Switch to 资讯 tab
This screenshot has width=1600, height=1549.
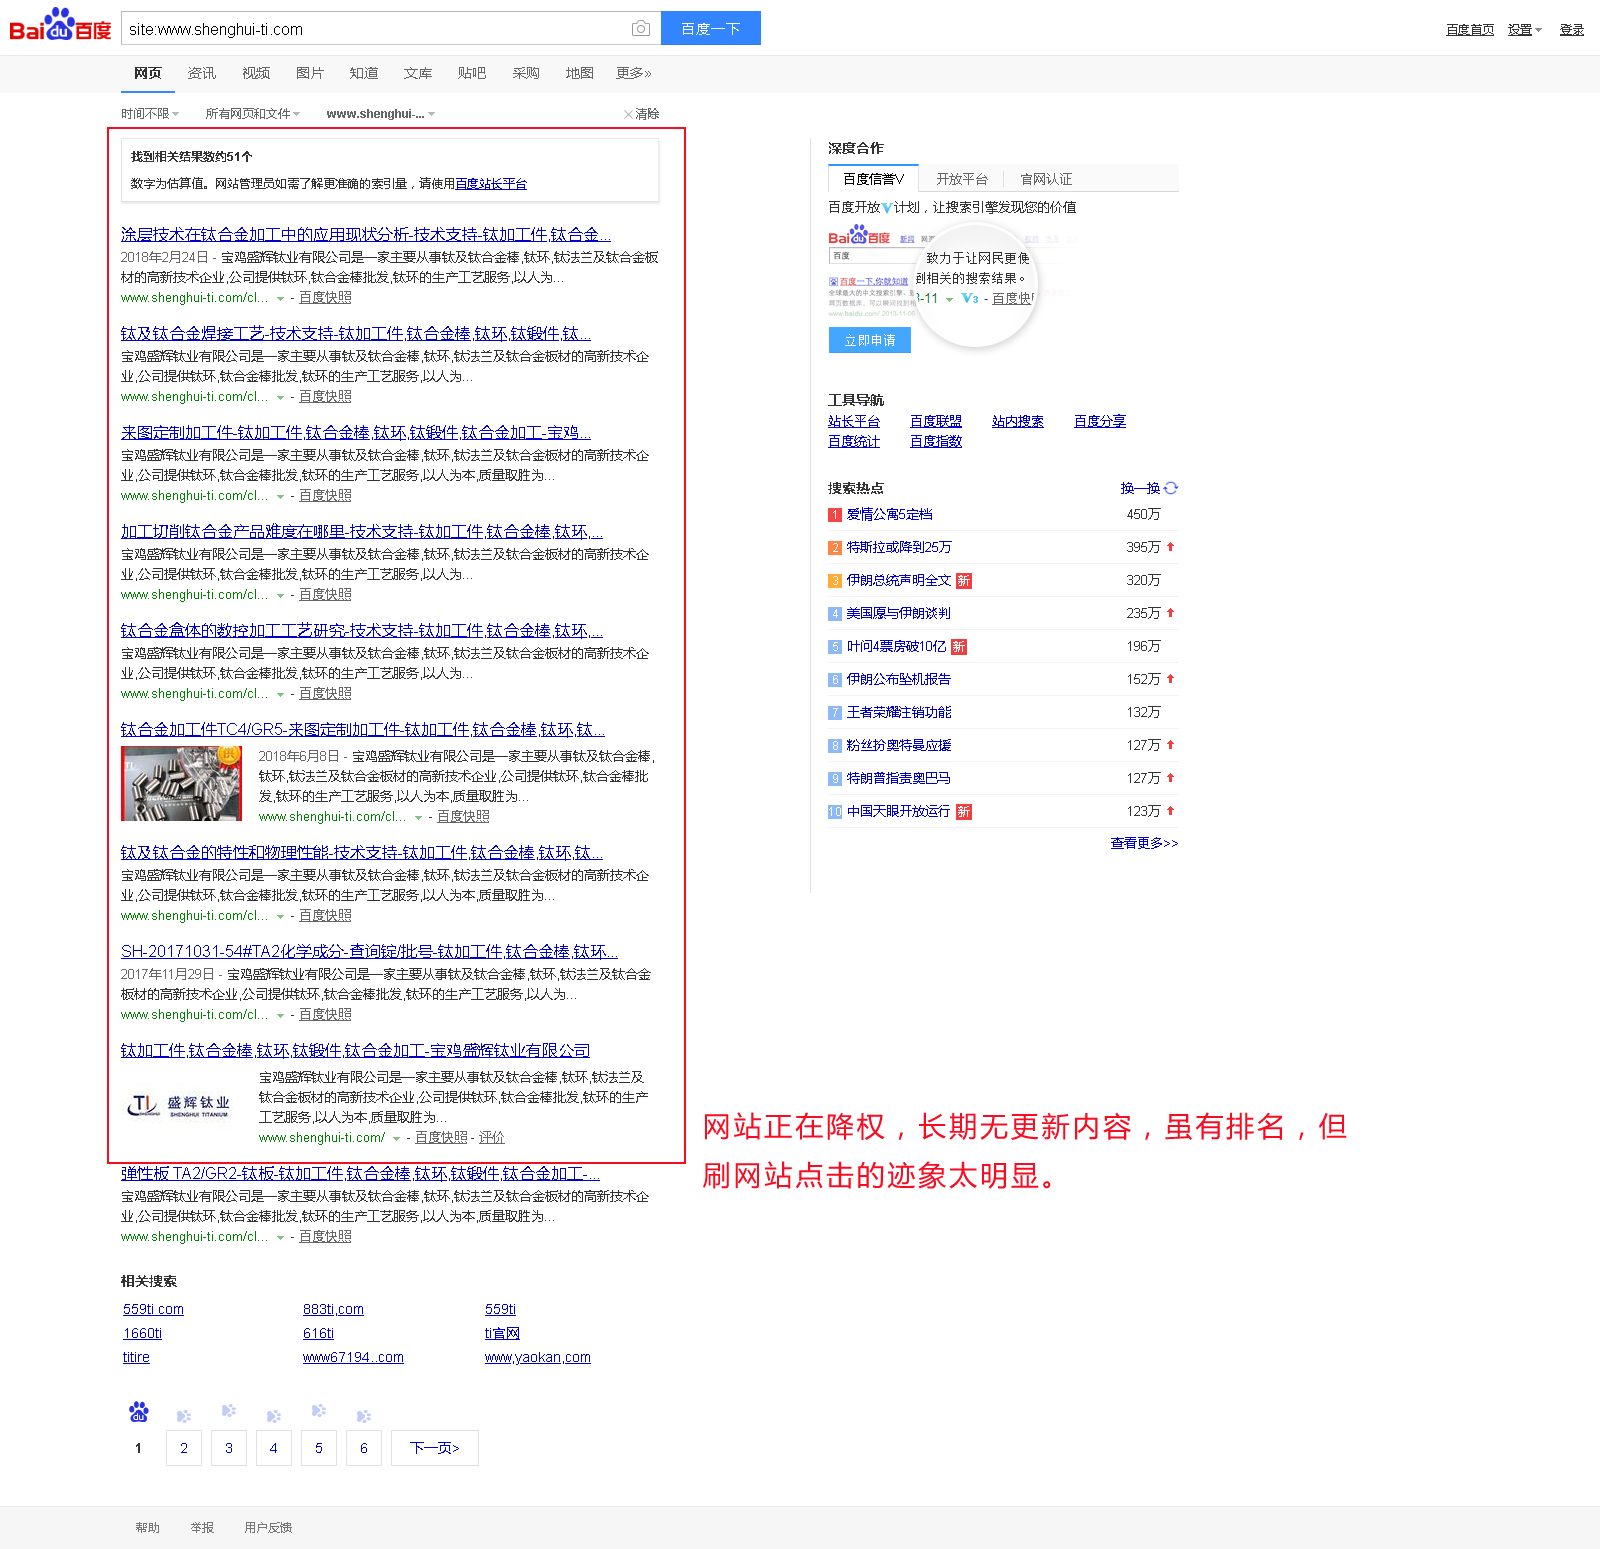[x=202, y=73]
